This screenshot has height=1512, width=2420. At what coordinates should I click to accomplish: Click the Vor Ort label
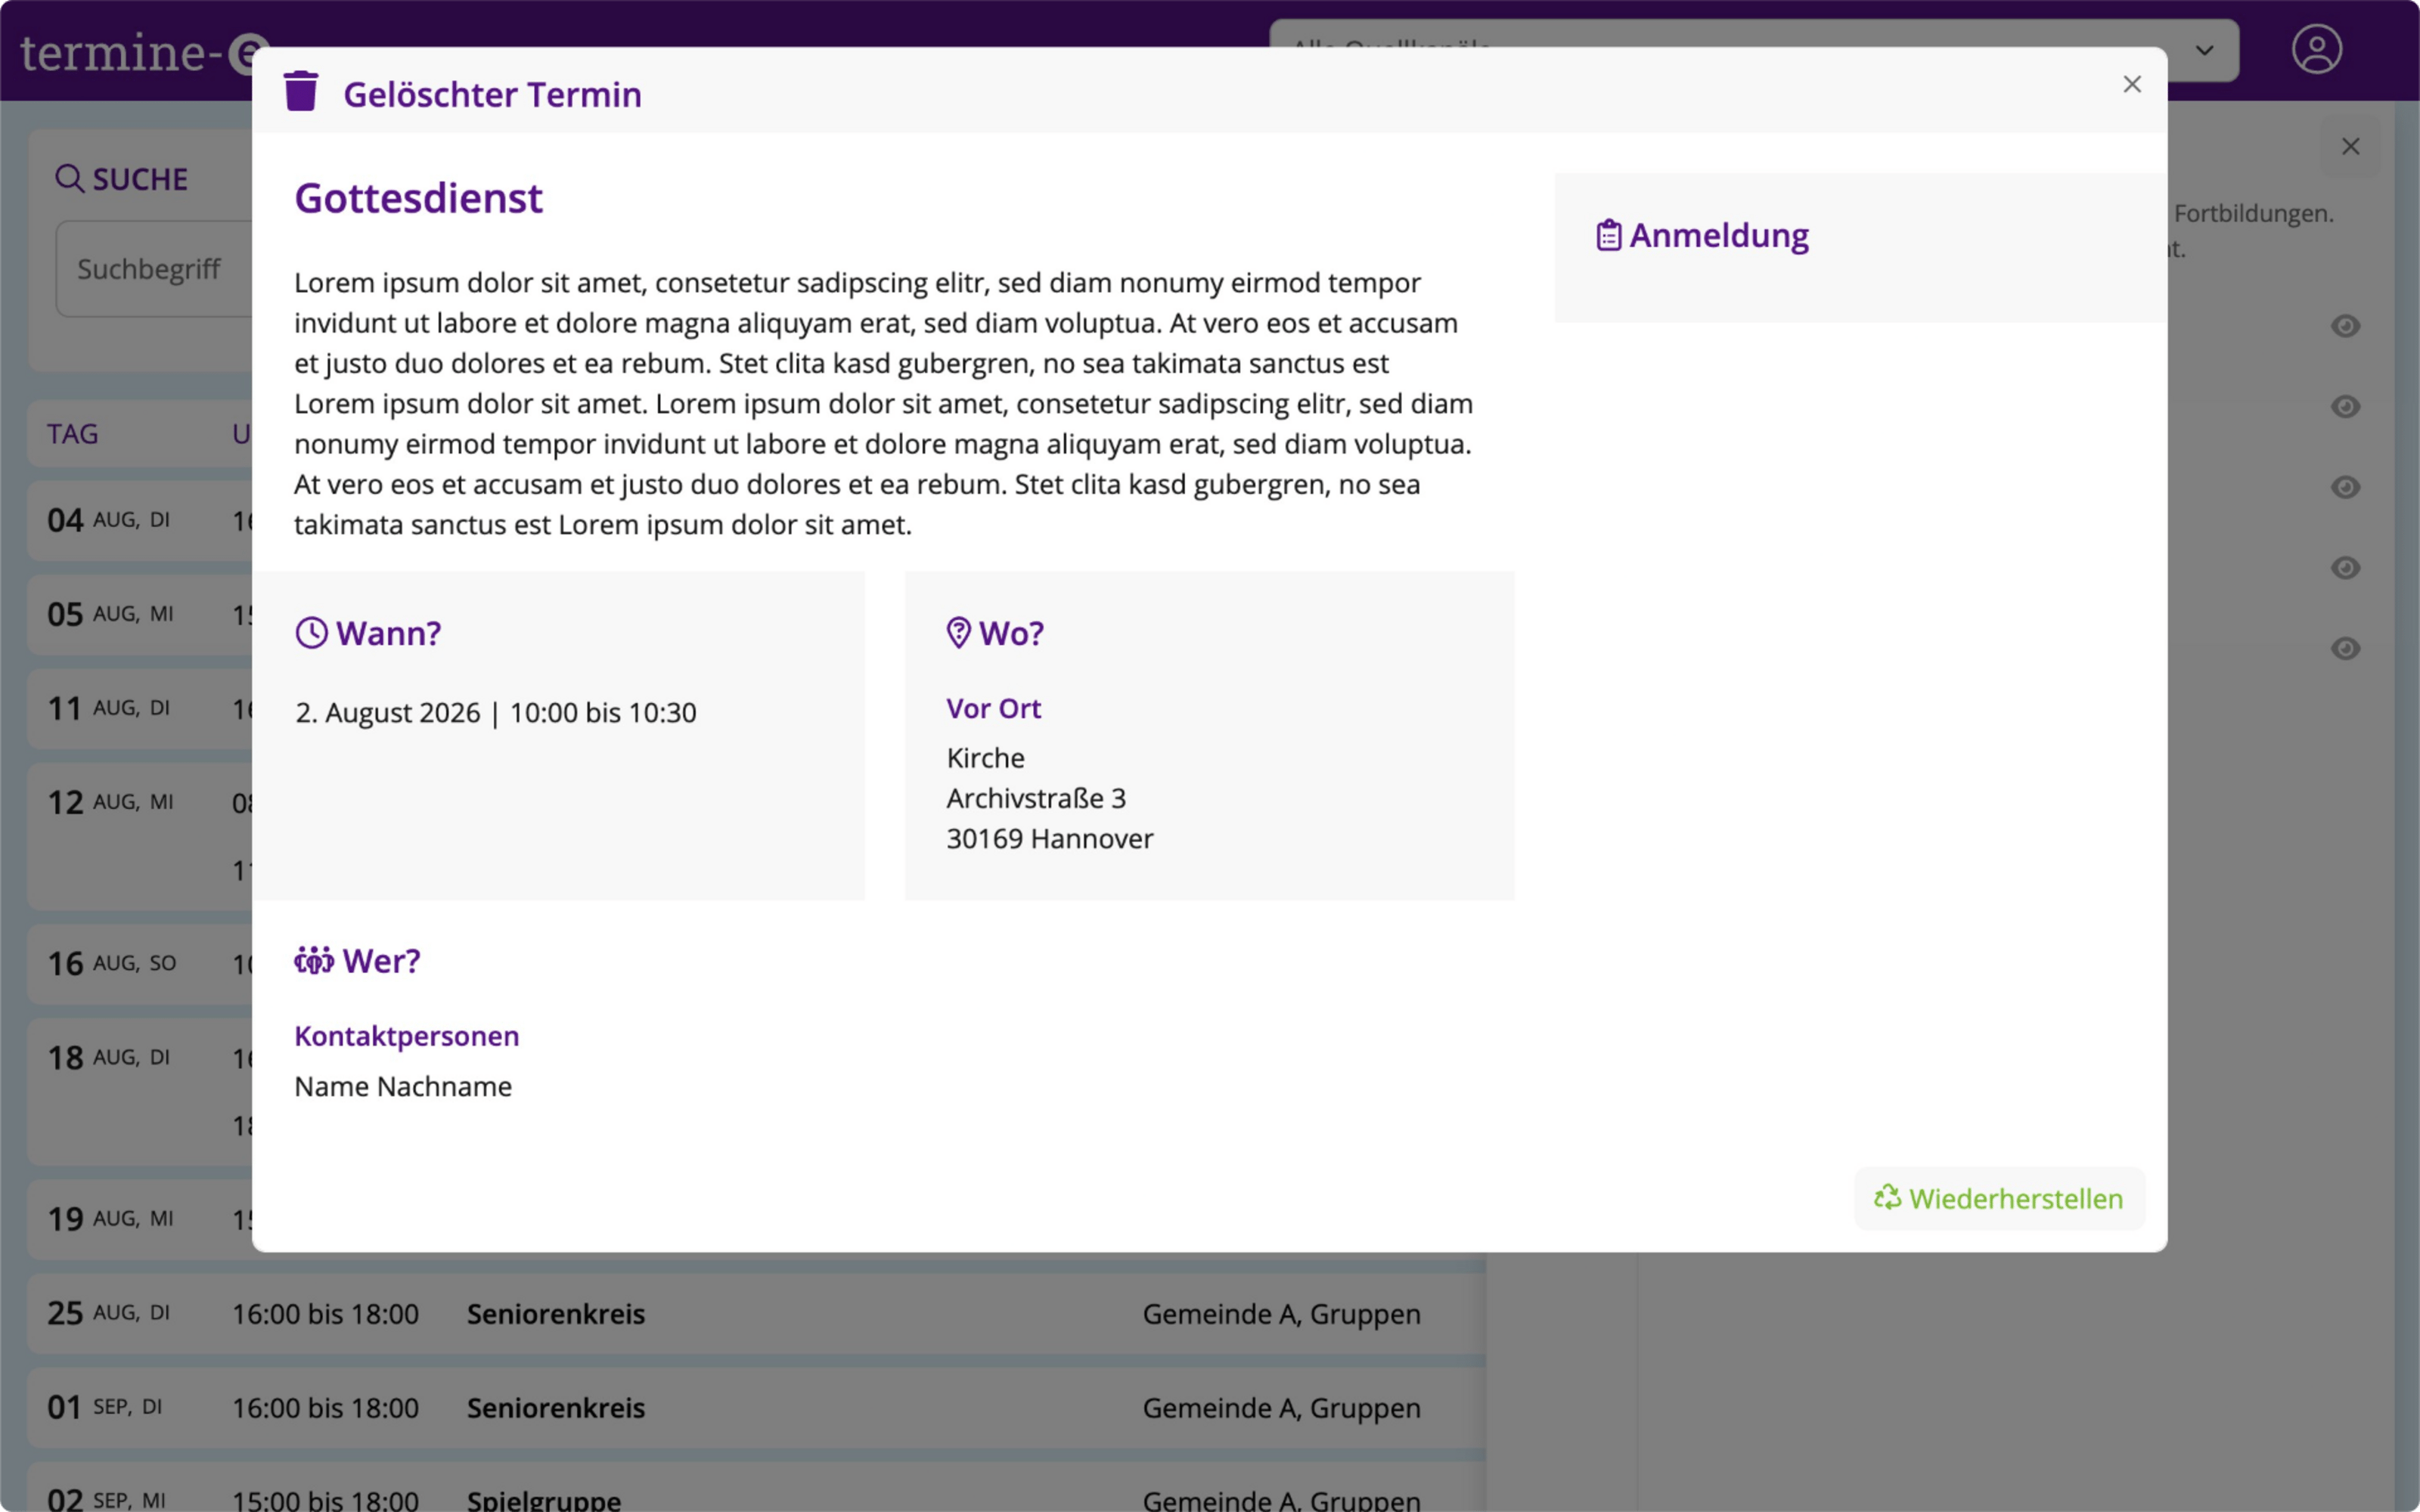(x=993, y=709)
